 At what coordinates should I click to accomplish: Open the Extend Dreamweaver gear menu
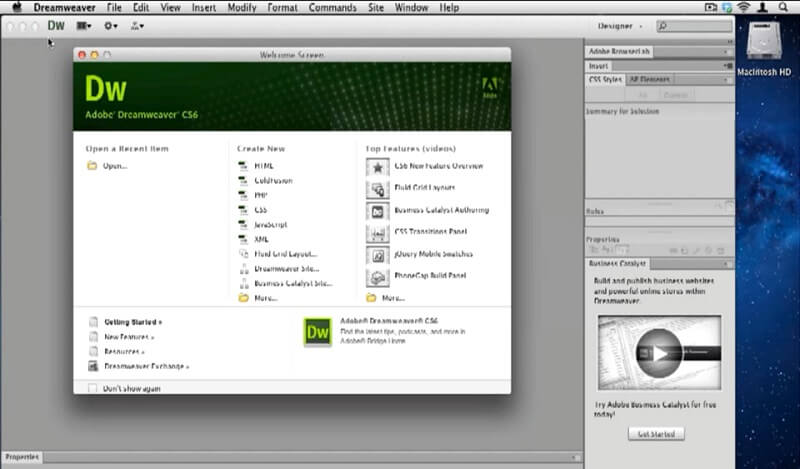(x=111, y=26)
